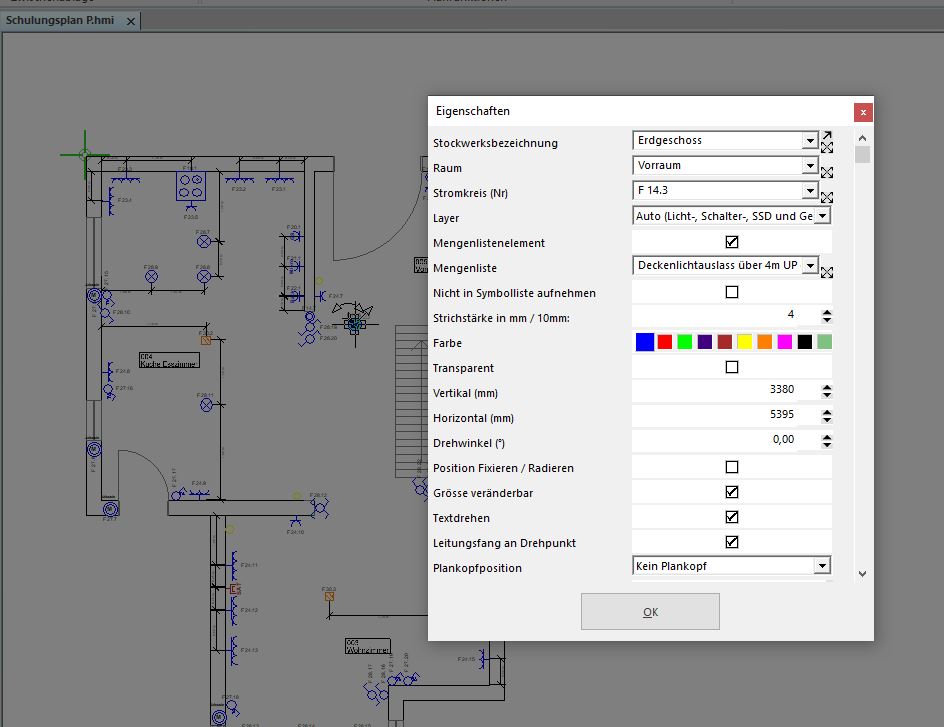
Task: Switch to the Schulungsplan P.hmi tab
Action: click(x=59, y=21)
